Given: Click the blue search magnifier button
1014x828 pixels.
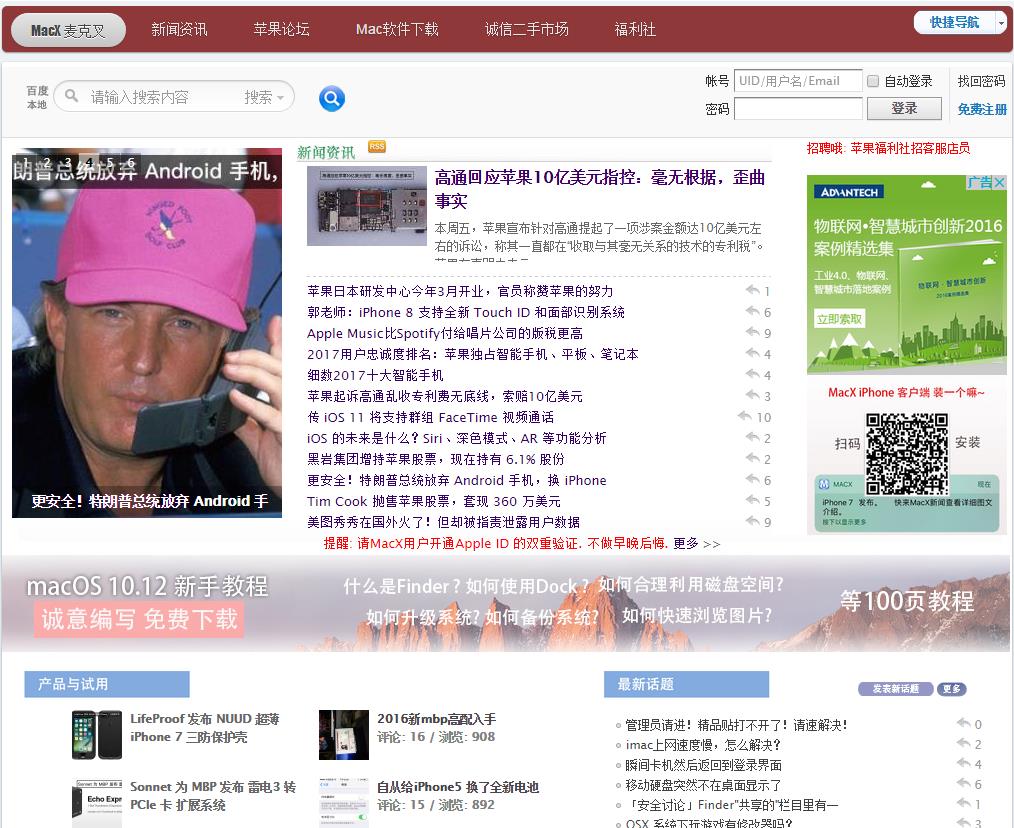Looking at the screenshot, I should click(x=332, y=98).
